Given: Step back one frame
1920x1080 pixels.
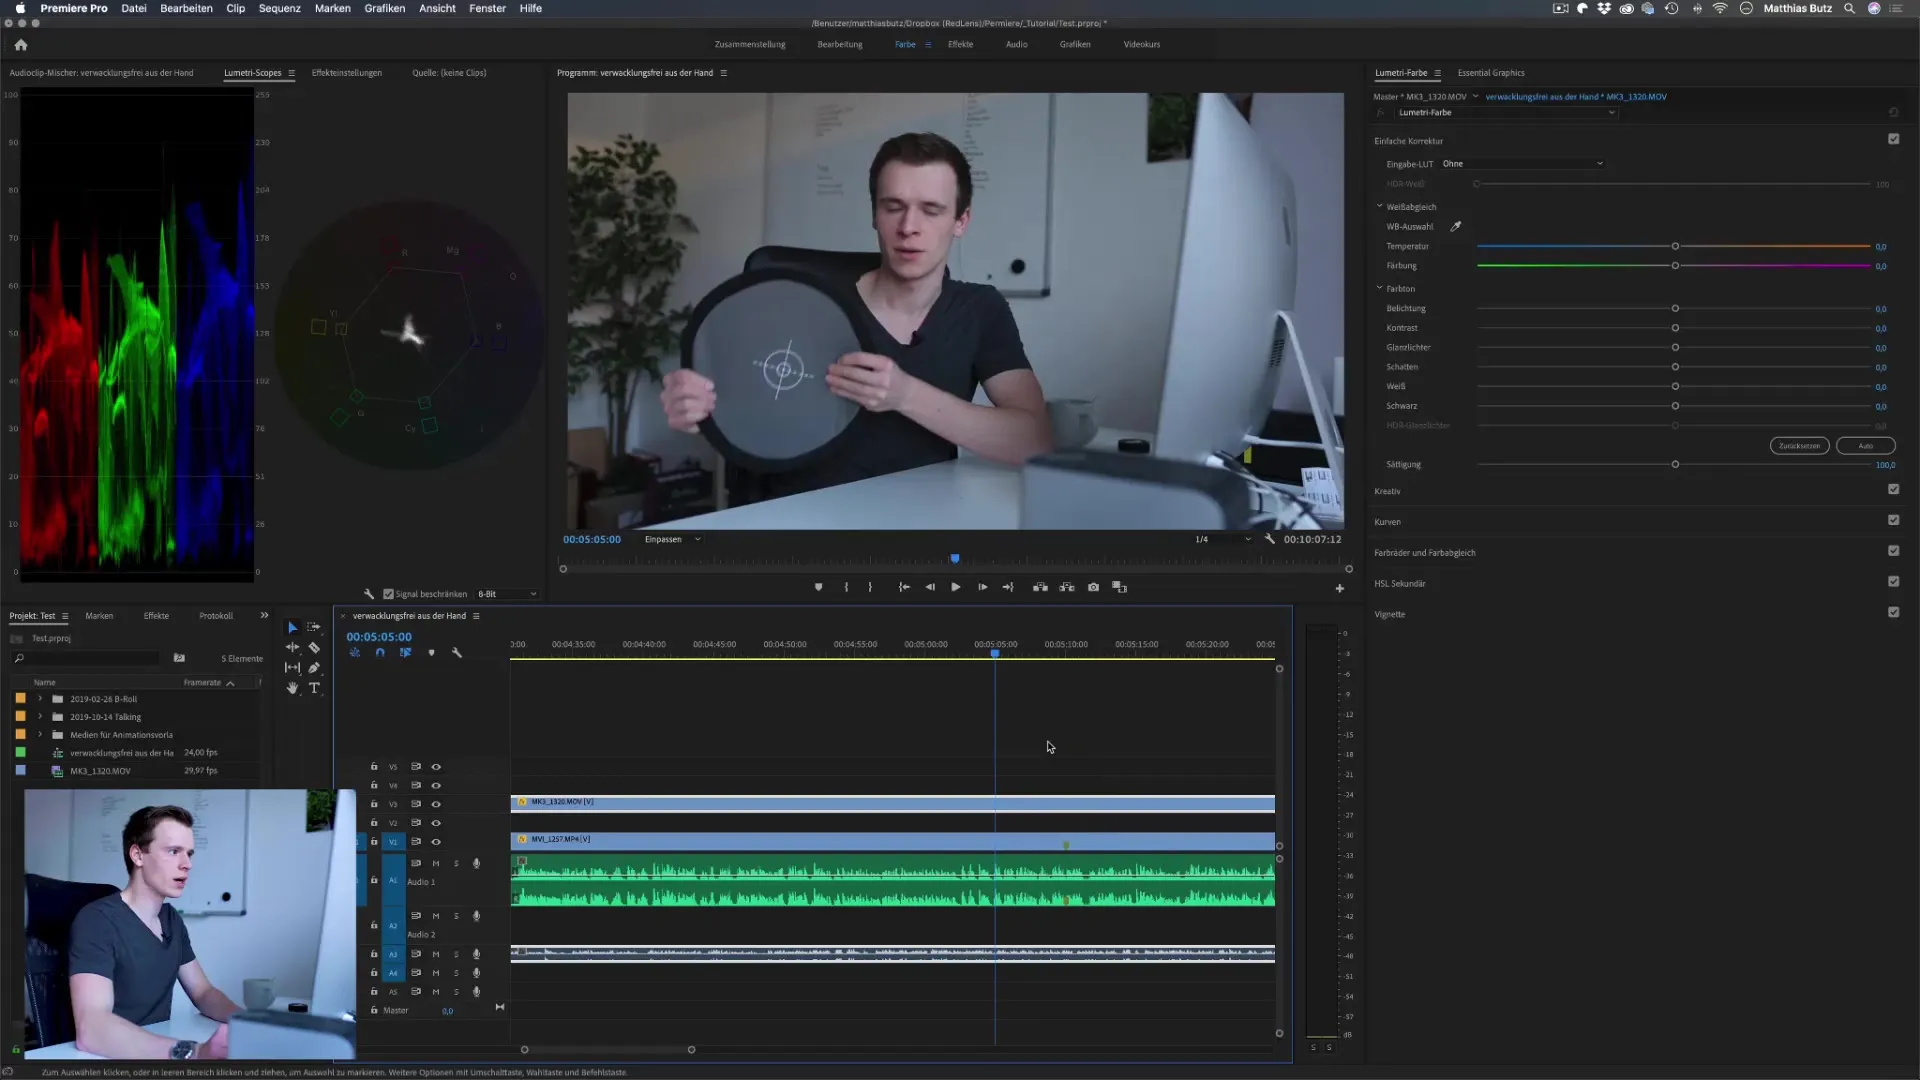Looking at the screenshot, I should coord(930,588).
